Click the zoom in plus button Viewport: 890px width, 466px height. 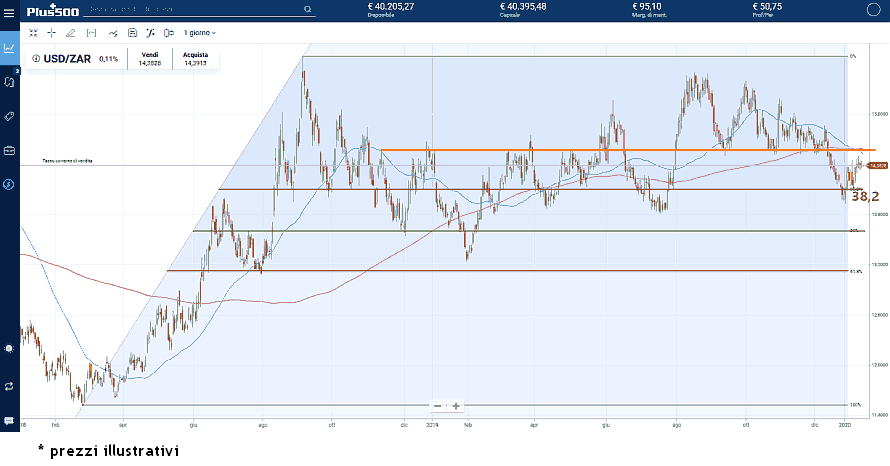click(x=456, y=406)
